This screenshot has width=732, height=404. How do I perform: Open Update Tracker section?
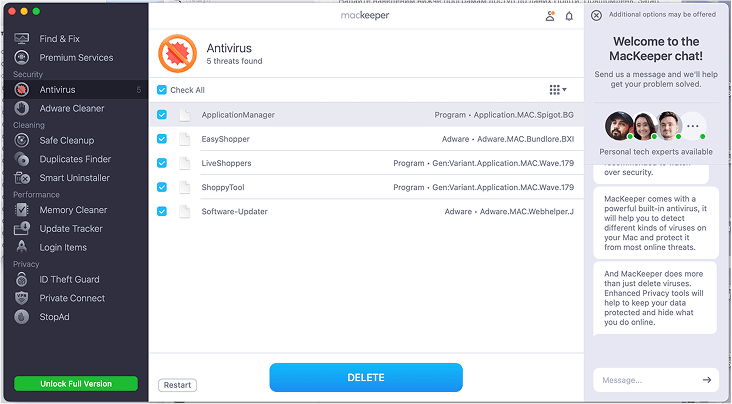71,228
